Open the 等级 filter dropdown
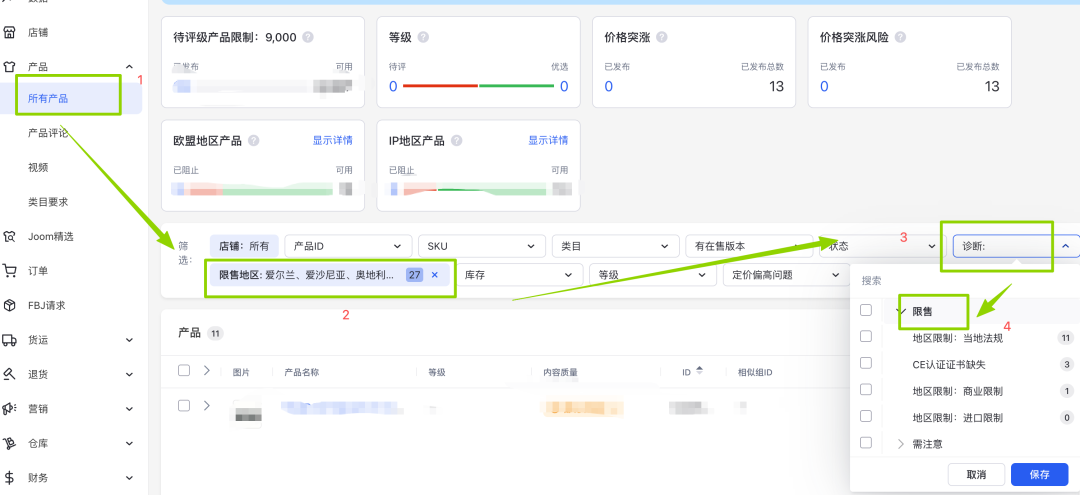 click(653, 275)
